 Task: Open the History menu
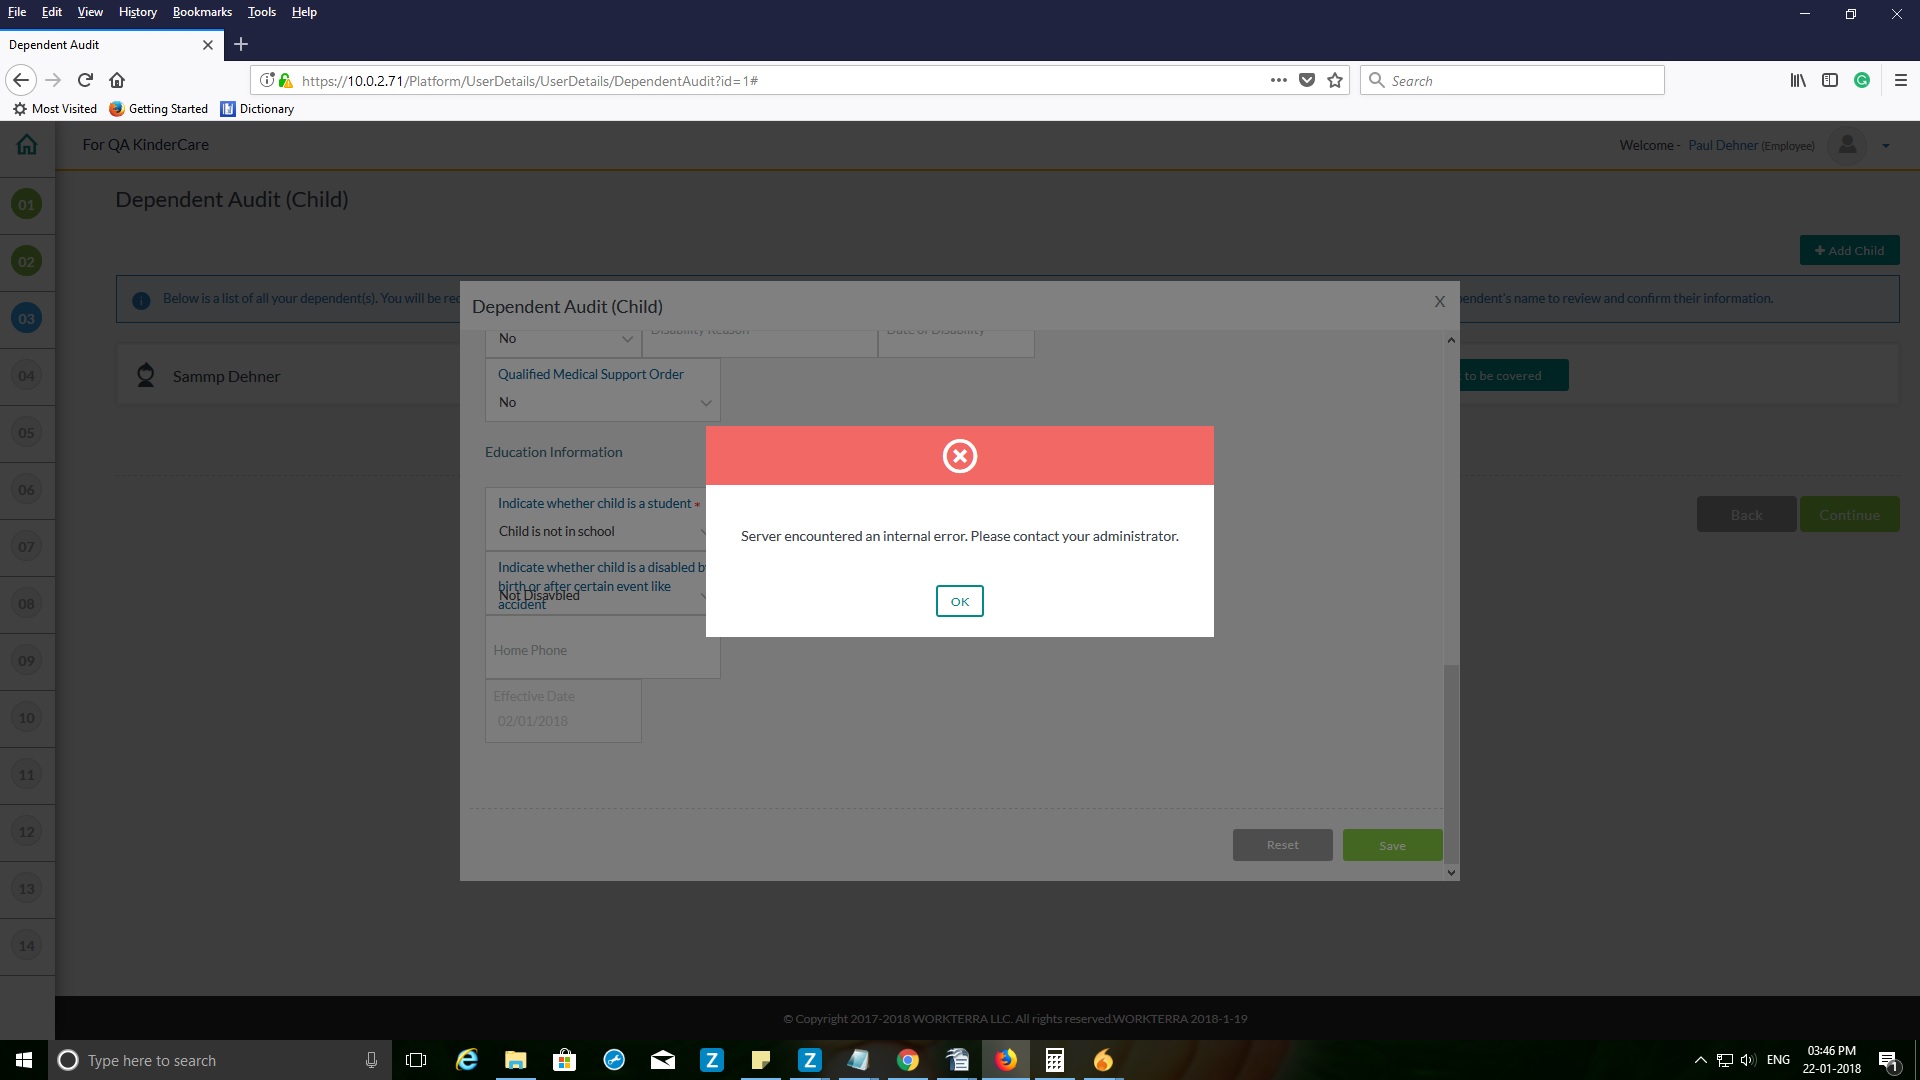(137, 12)
